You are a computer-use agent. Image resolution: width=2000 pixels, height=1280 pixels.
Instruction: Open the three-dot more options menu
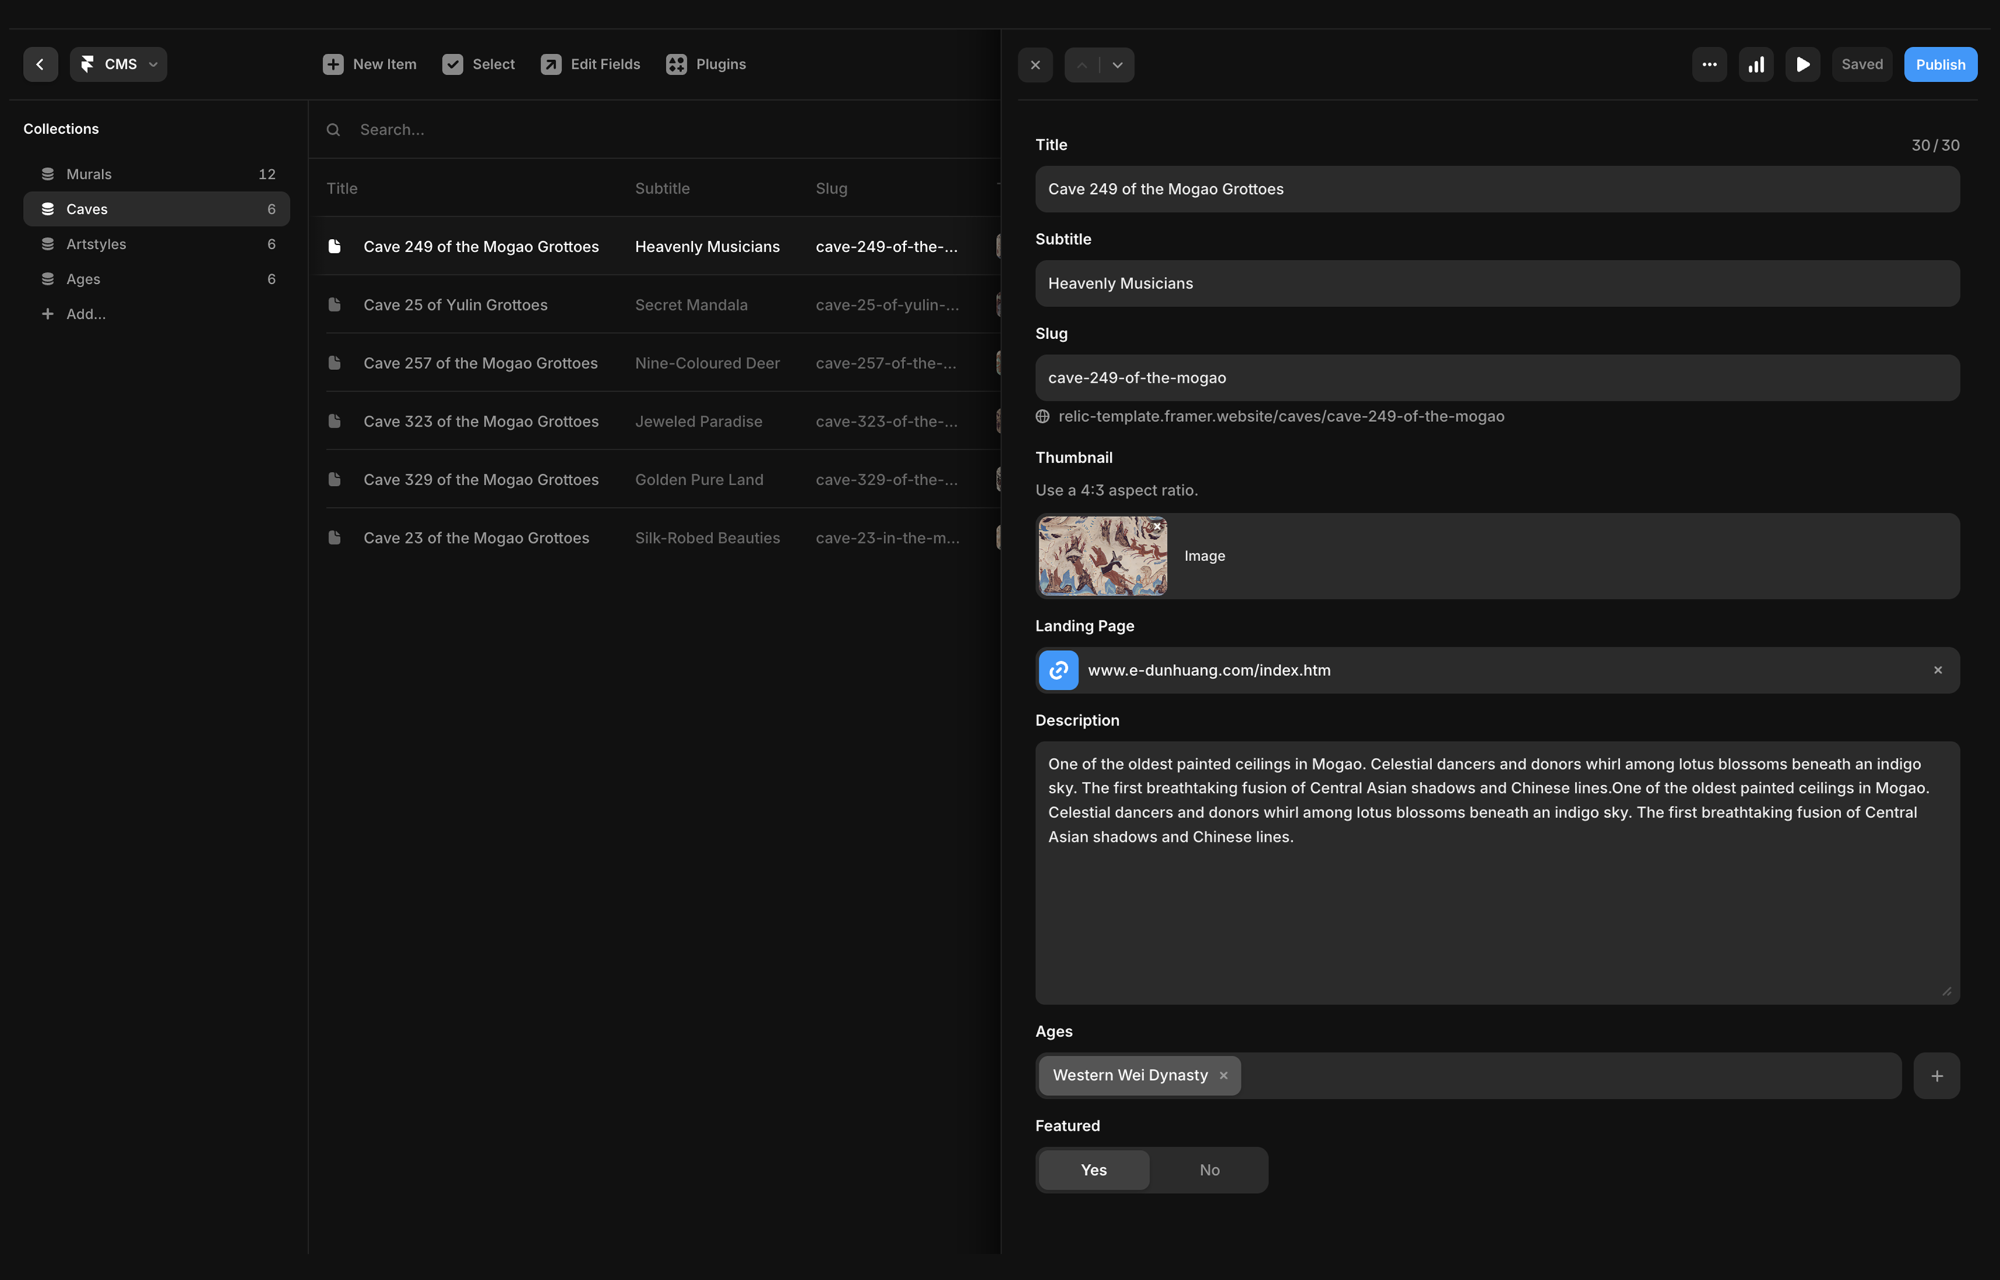1709,65
